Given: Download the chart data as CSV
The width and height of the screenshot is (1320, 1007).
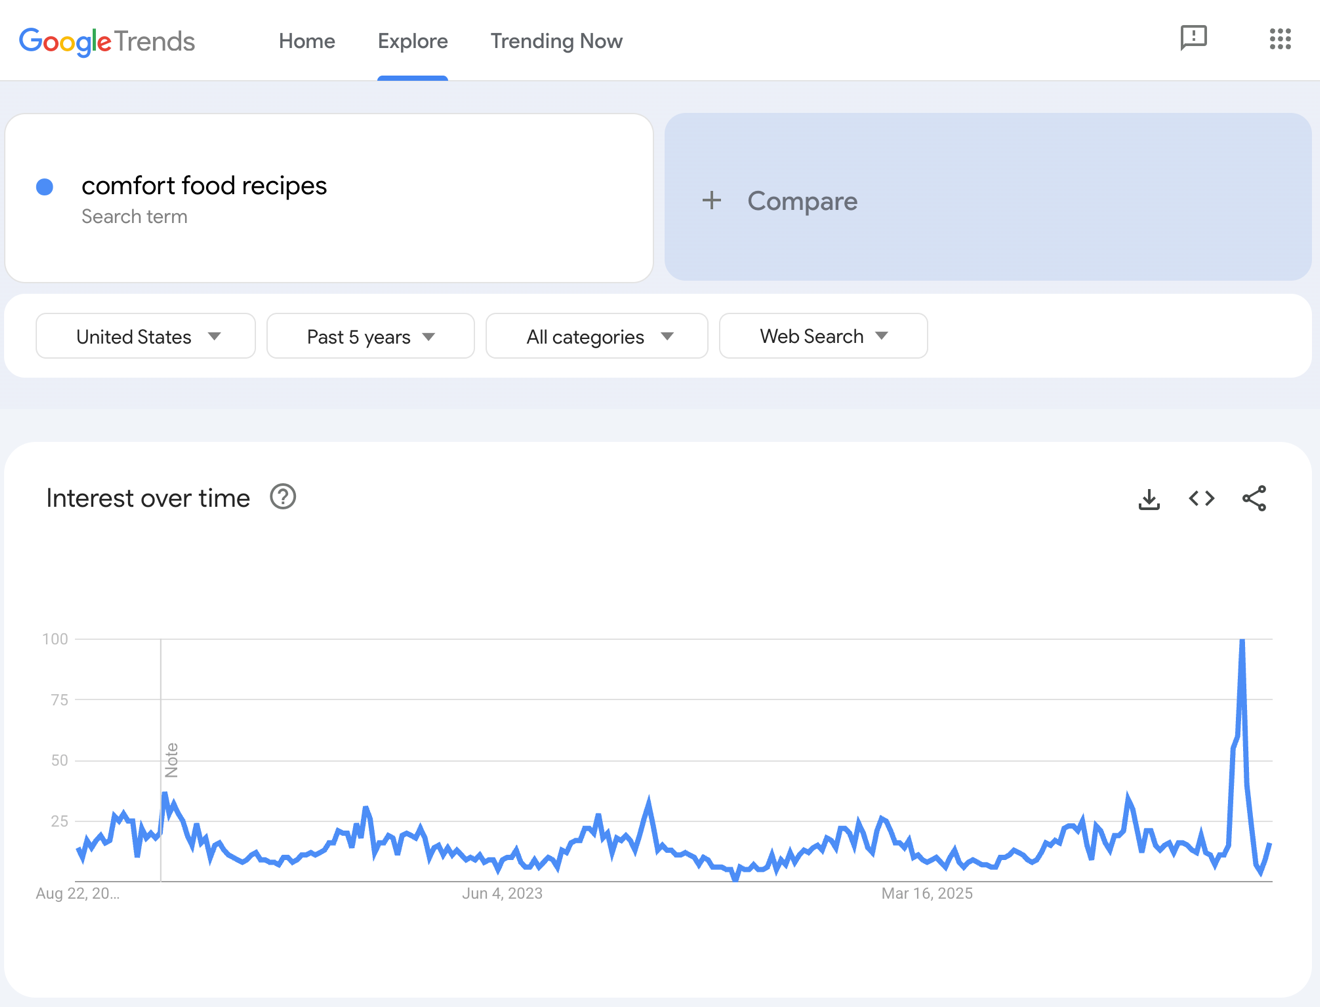Looking at the screenshot, I should point(1149,499).
